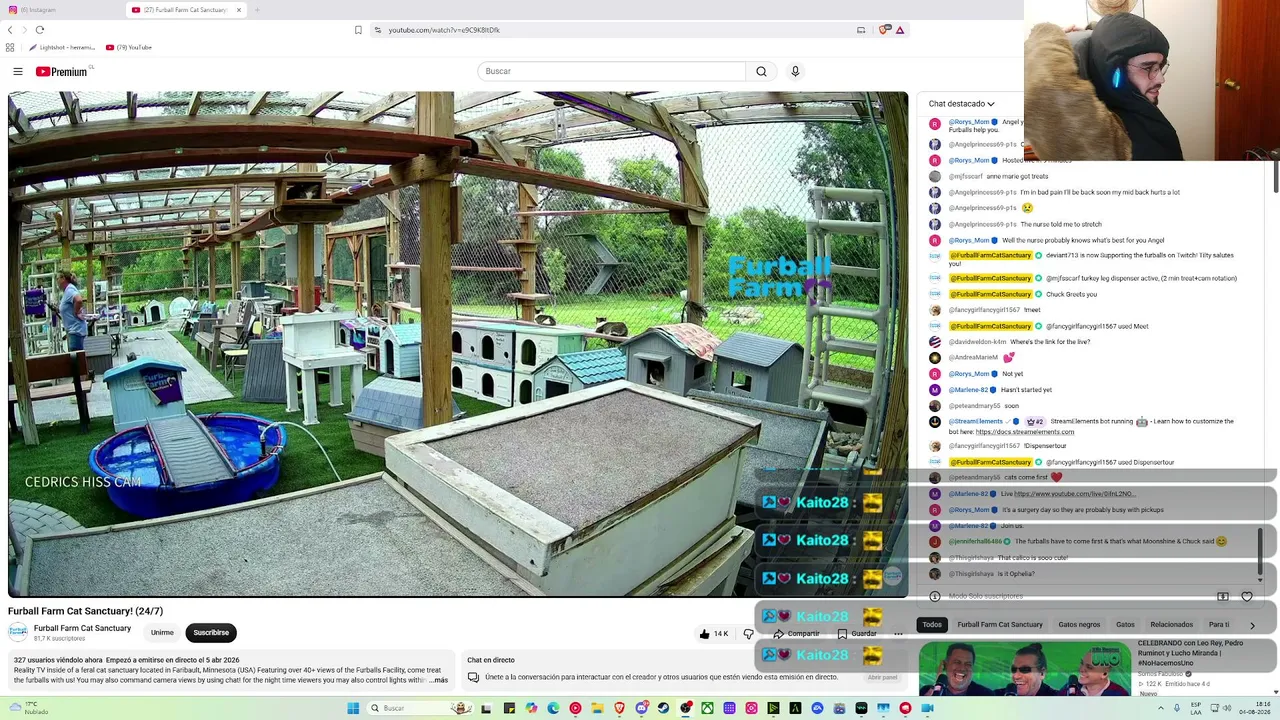Open the browser apps grid icon

[x=10, y=47]
